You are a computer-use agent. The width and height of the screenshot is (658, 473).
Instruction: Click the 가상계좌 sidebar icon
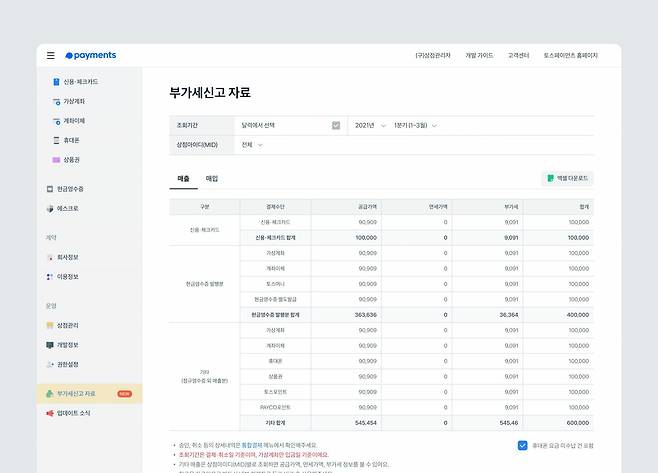point(56,101)
